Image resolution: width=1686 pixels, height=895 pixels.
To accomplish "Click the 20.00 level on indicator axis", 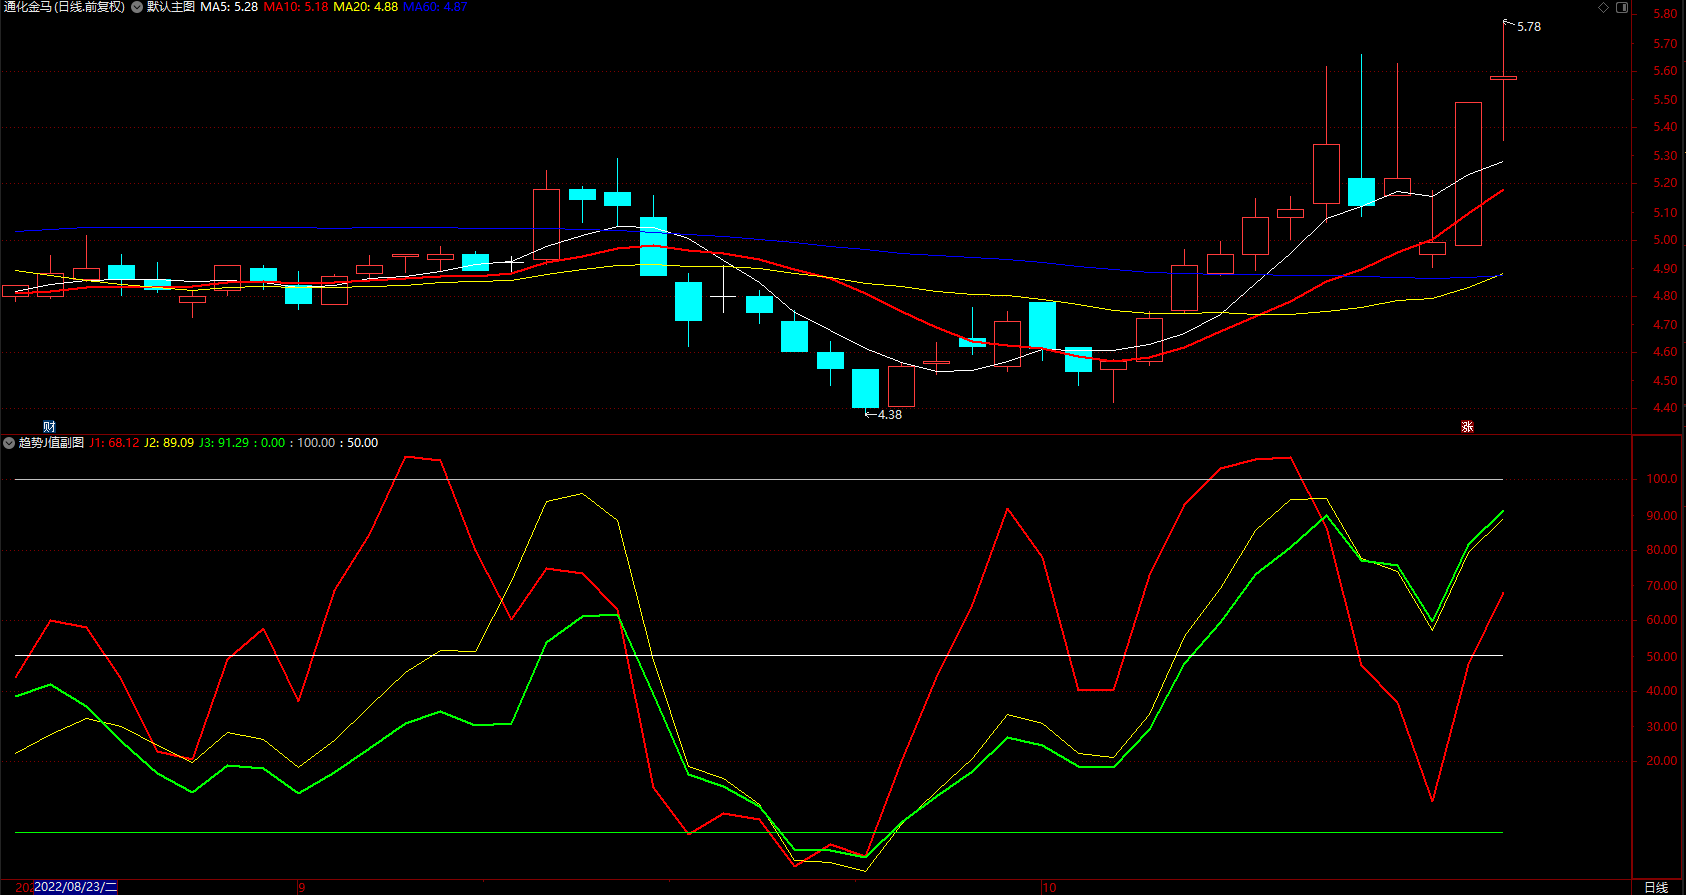I will tap(1662, 761).
